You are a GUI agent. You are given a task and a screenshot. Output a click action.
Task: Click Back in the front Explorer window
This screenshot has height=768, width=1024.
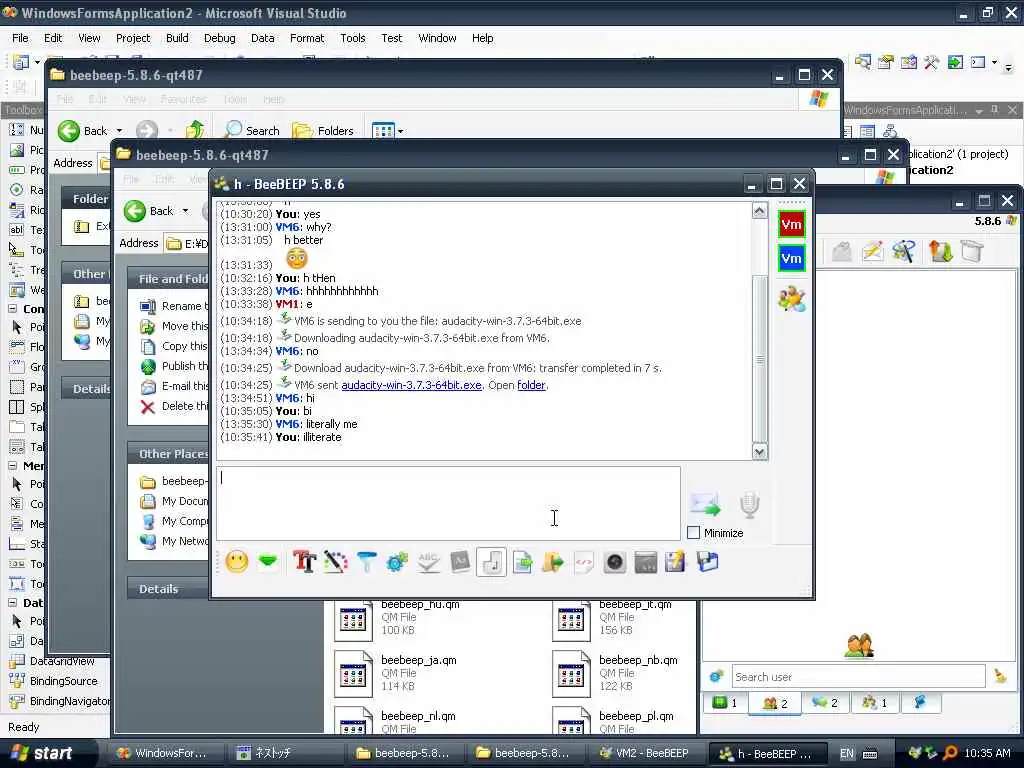point(149,211)
